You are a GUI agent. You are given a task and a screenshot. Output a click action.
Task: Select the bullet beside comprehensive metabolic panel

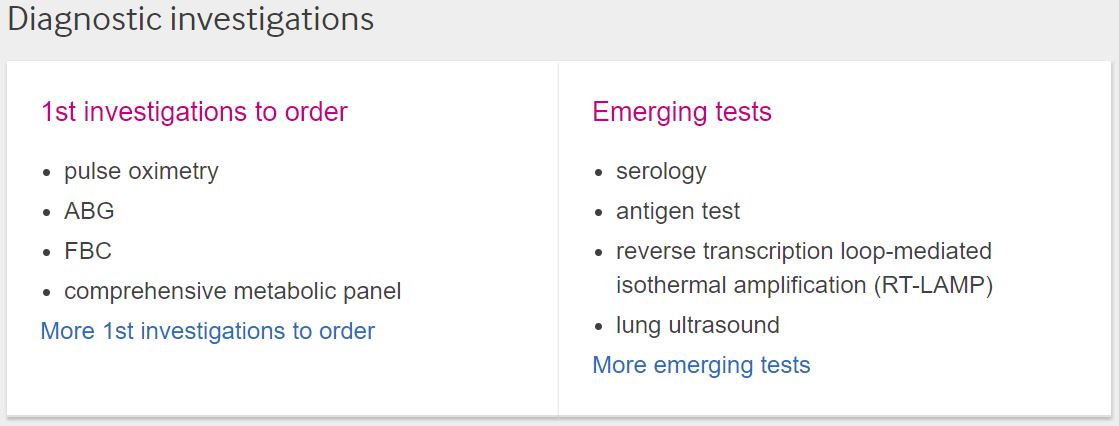coord(47,293)
